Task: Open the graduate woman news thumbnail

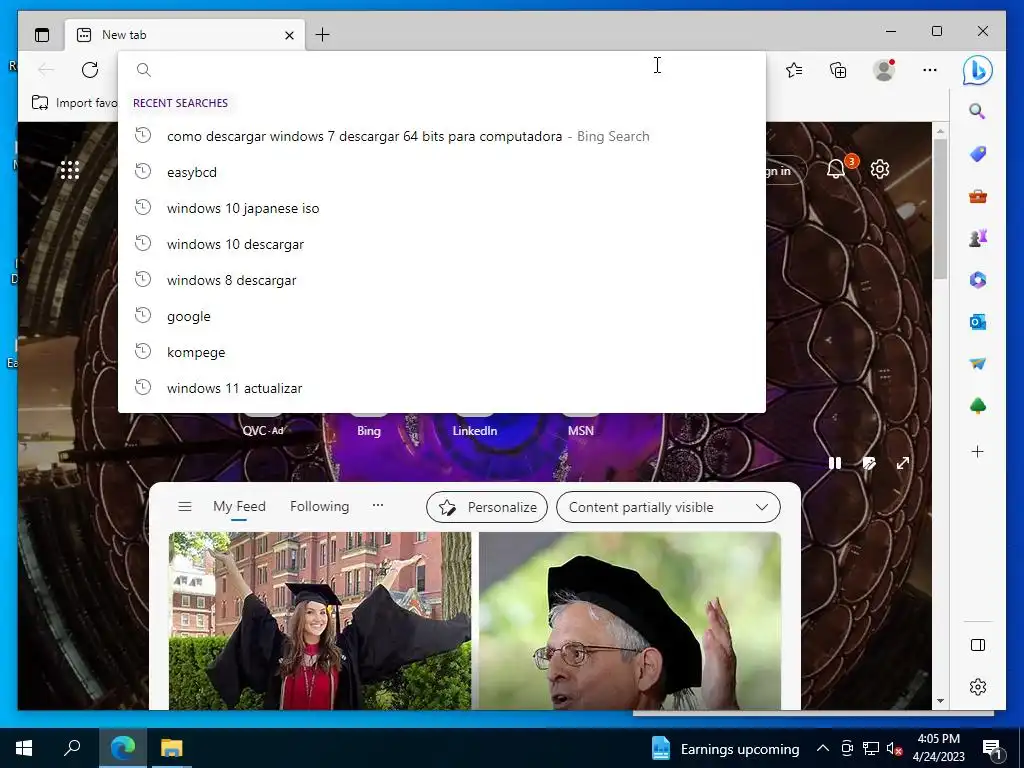Action: (x=320, y=620)
